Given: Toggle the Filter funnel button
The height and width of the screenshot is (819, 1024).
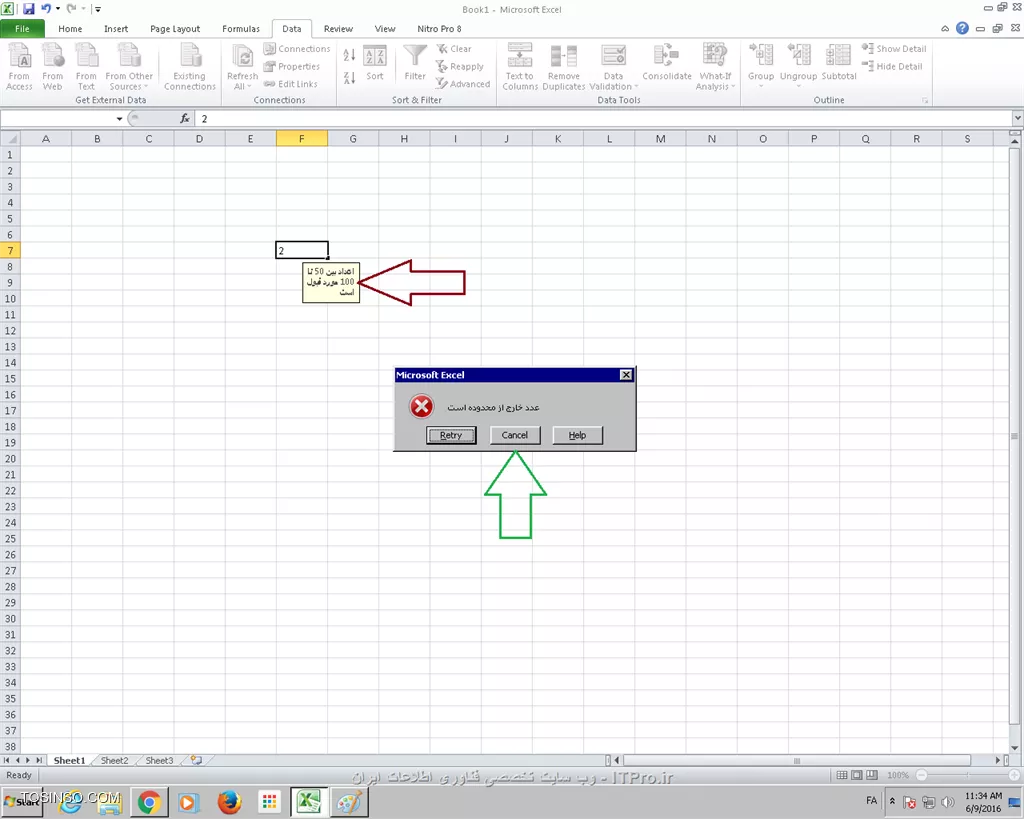Looking at the screenshot, I should coord(415,63).
